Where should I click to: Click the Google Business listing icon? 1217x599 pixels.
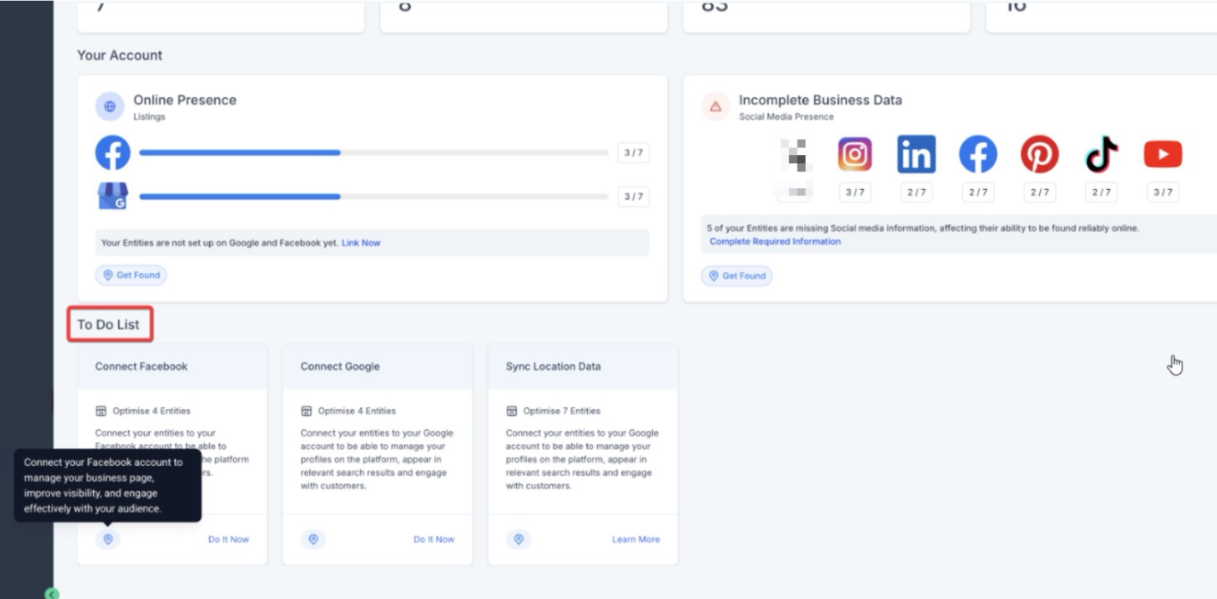tap(112, 196)
